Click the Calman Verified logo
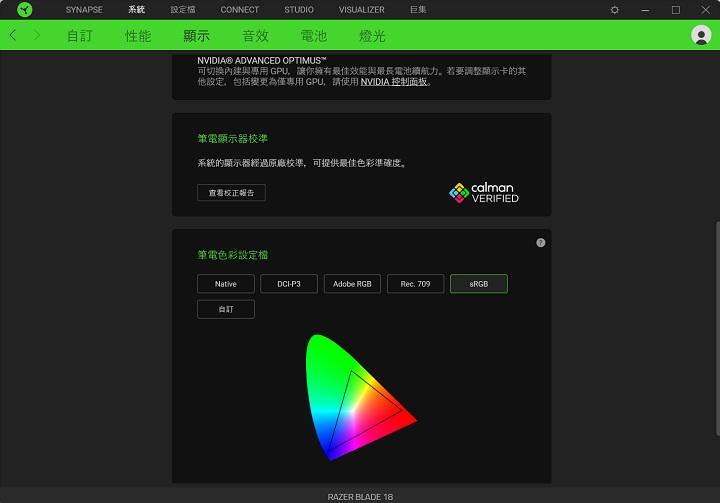The height and width of the screenshot is (503, 720). click(484, 193)
